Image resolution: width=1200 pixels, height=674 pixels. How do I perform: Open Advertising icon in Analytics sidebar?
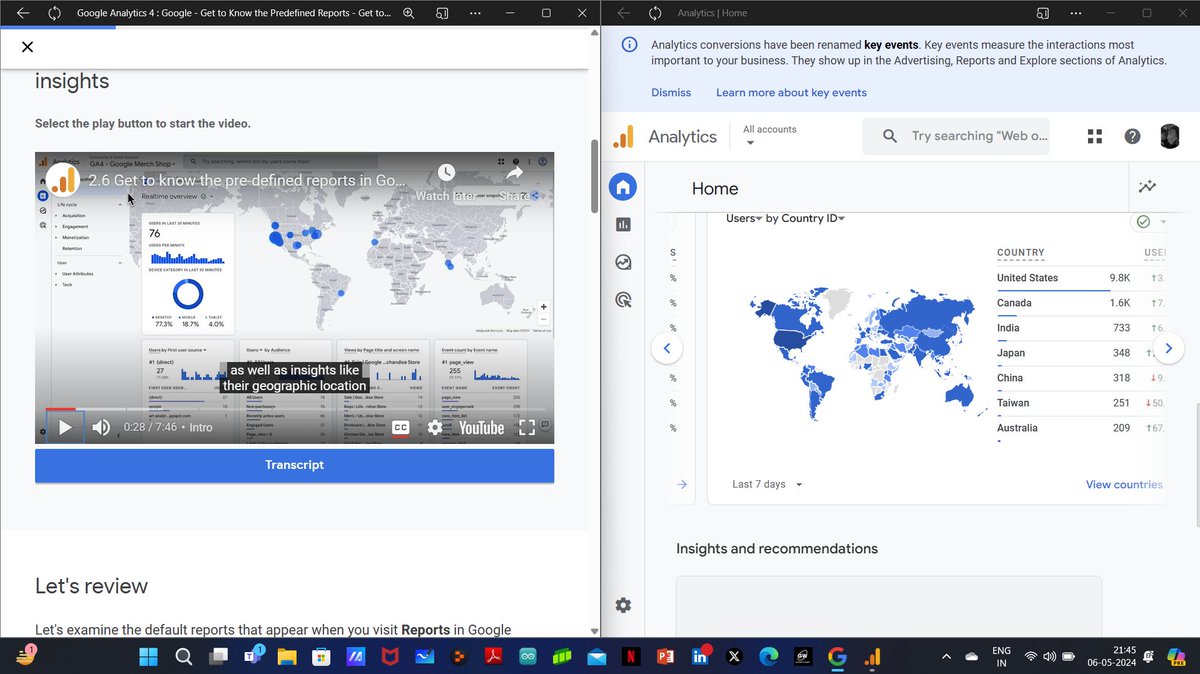pos(623,299)
